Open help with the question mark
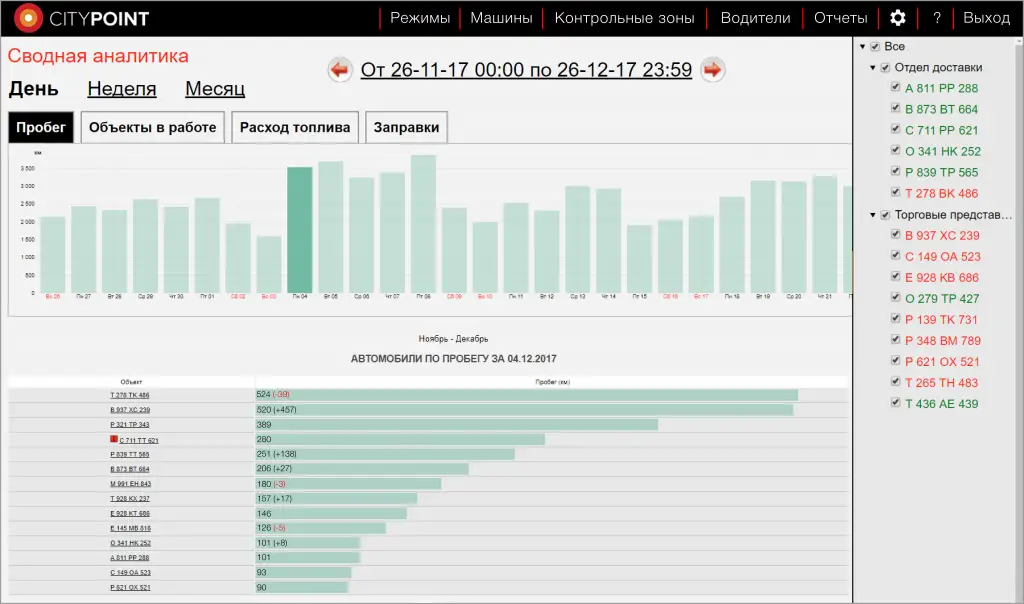 point(937,18)
